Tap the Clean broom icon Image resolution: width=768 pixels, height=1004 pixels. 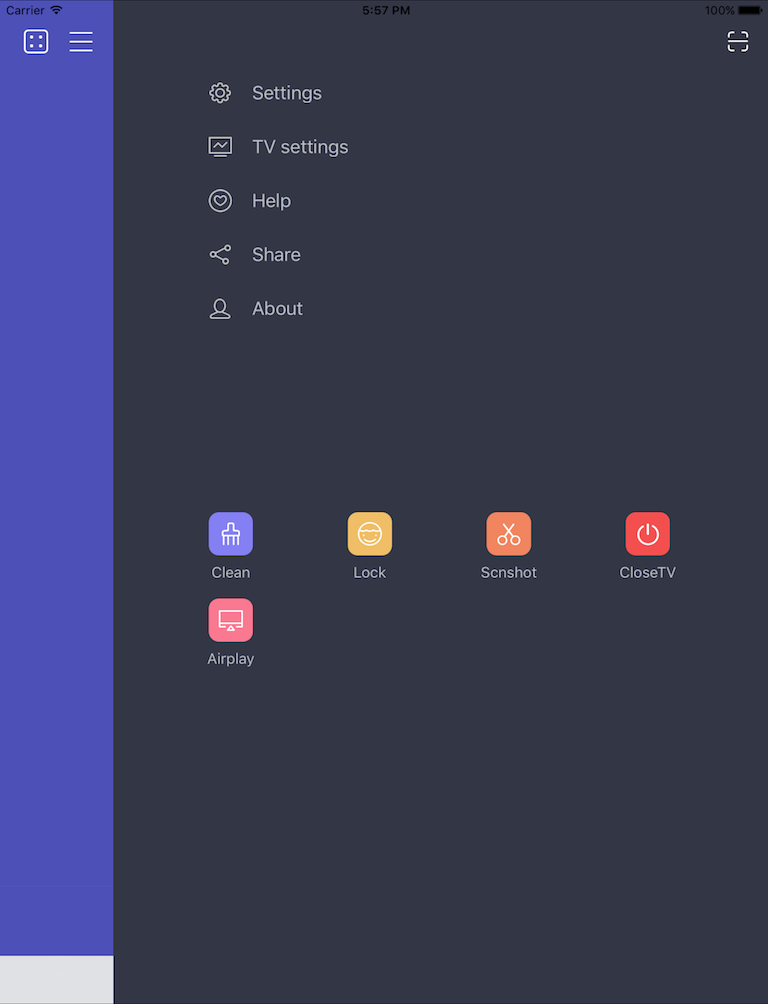tap(231, 533)
